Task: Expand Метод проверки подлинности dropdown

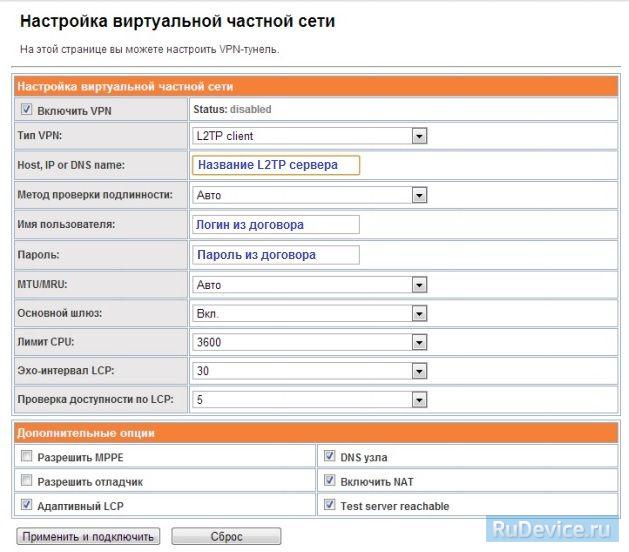Action: click(x=308, y=195)
